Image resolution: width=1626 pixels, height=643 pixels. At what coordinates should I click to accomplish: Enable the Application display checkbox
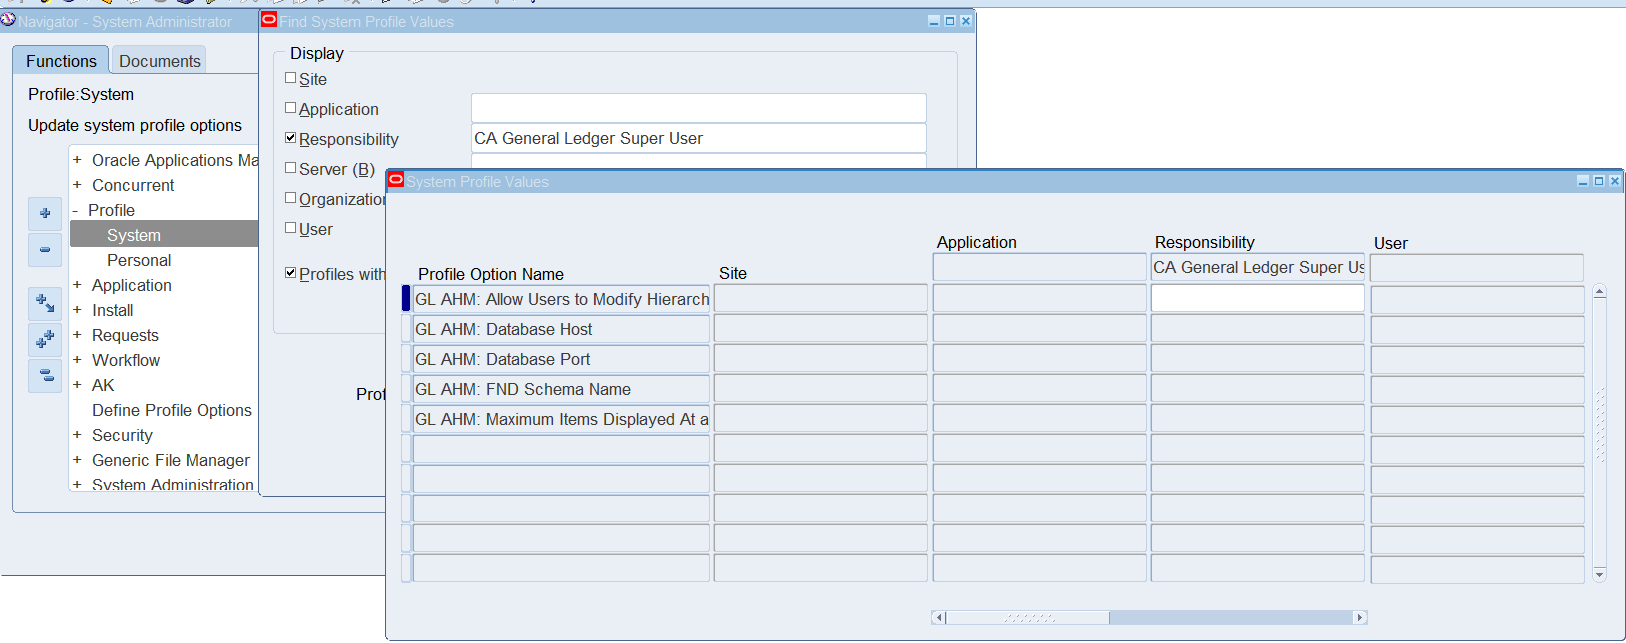click(x=291, y=108)
